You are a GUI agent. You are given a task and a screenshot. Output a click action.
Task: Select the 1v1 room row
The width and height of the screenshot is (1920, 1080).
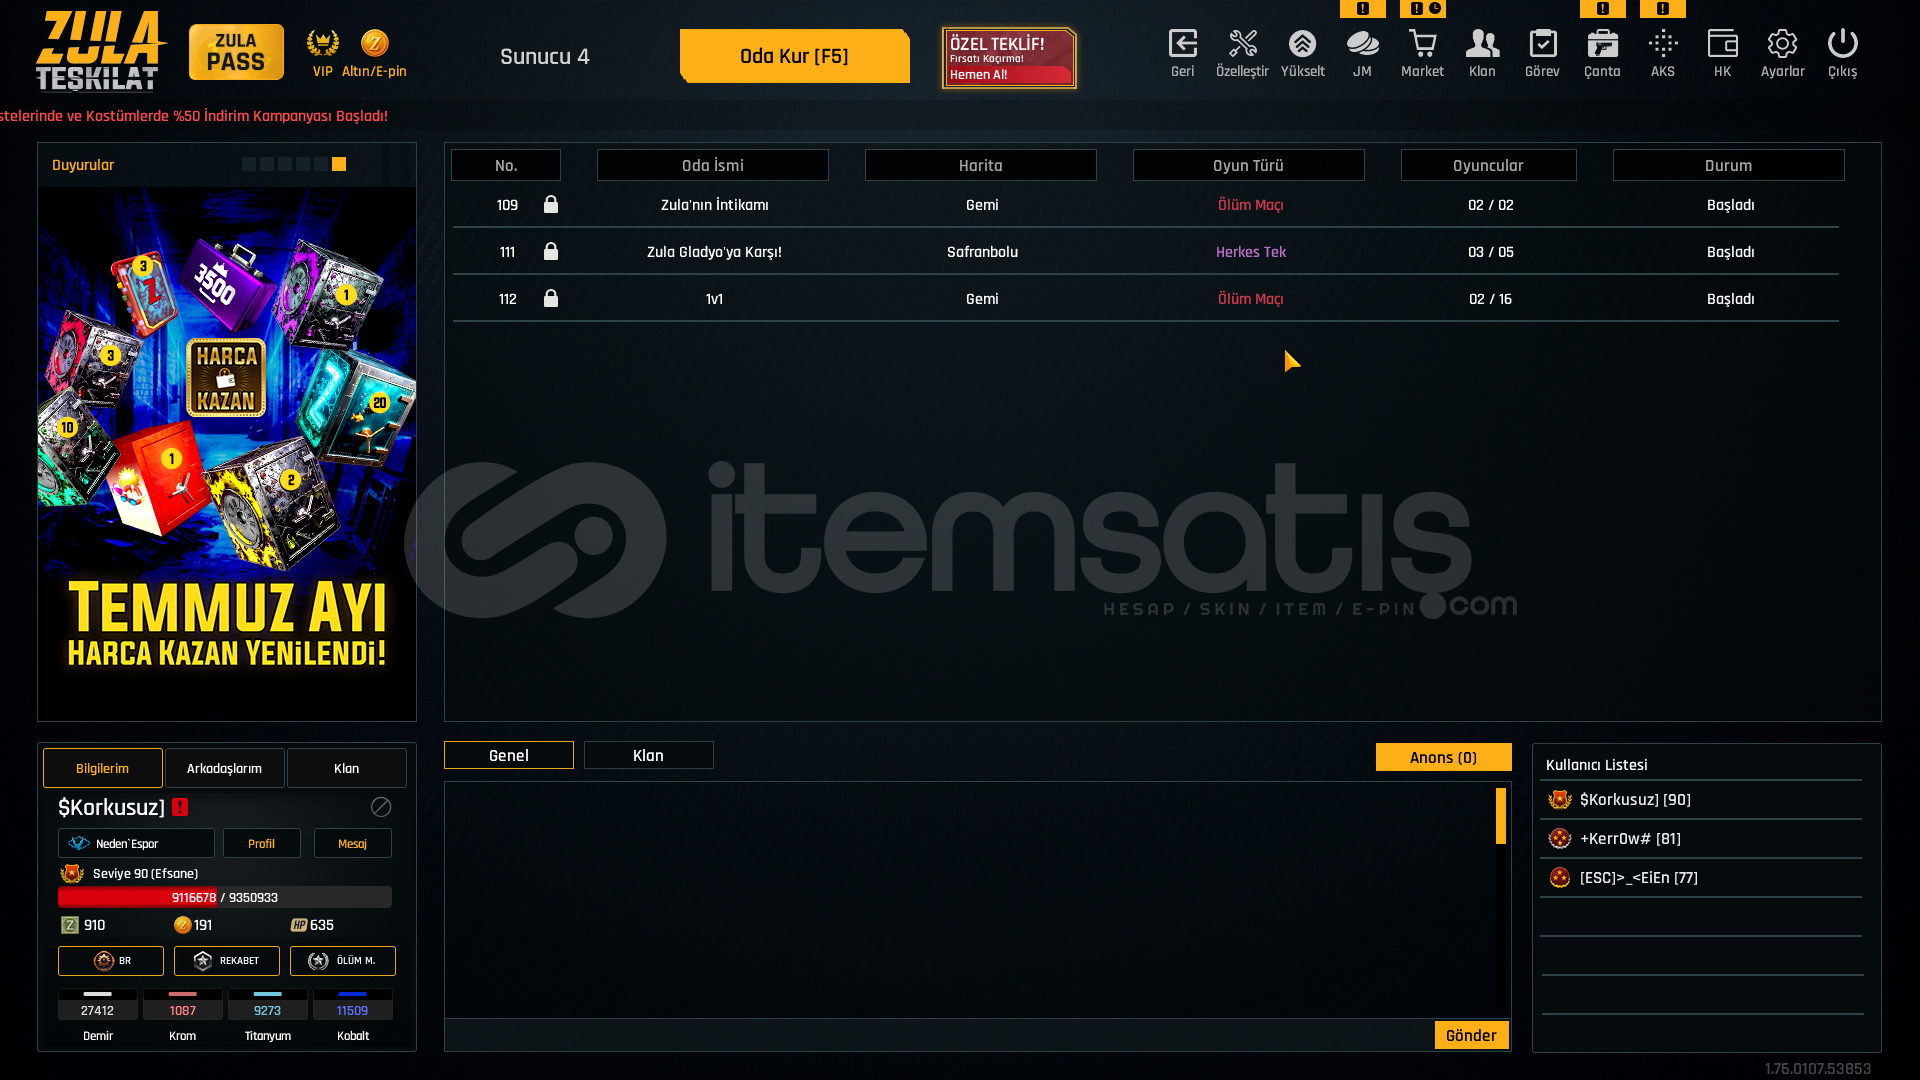click(x=1146, y=298)
